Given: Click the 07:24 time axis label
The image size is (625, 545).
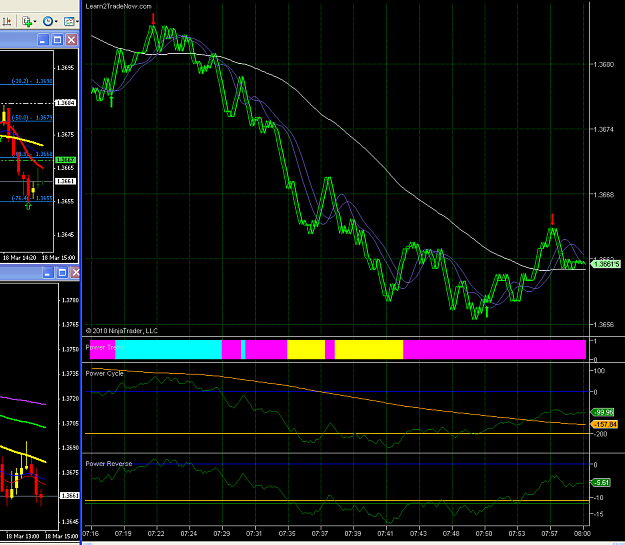Looking at the screenshot, I should pyautogui.click(x=189, y=533).
